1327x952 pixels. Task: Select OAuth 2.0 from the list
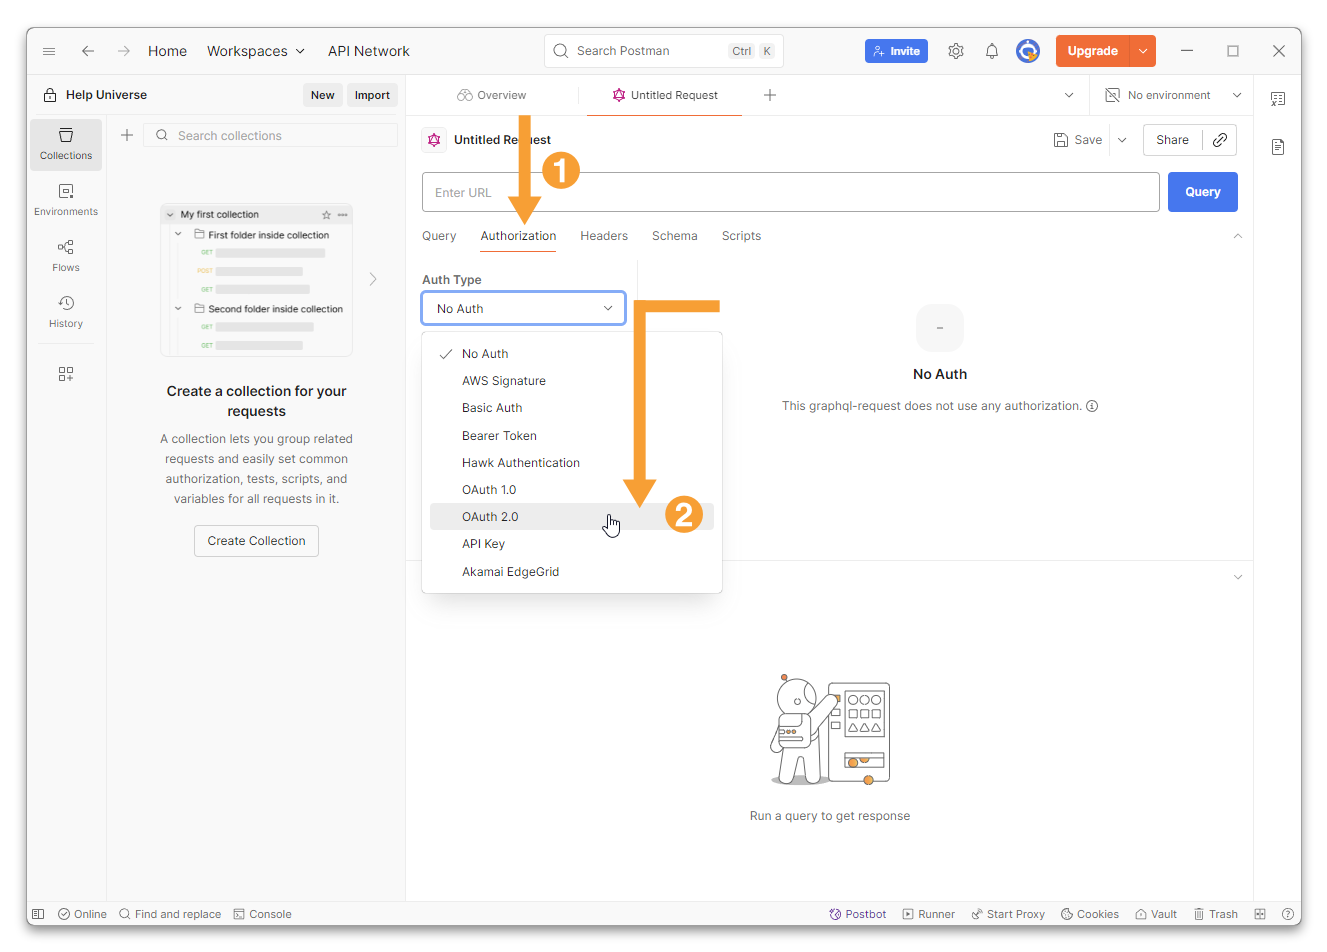coord(572,517)
